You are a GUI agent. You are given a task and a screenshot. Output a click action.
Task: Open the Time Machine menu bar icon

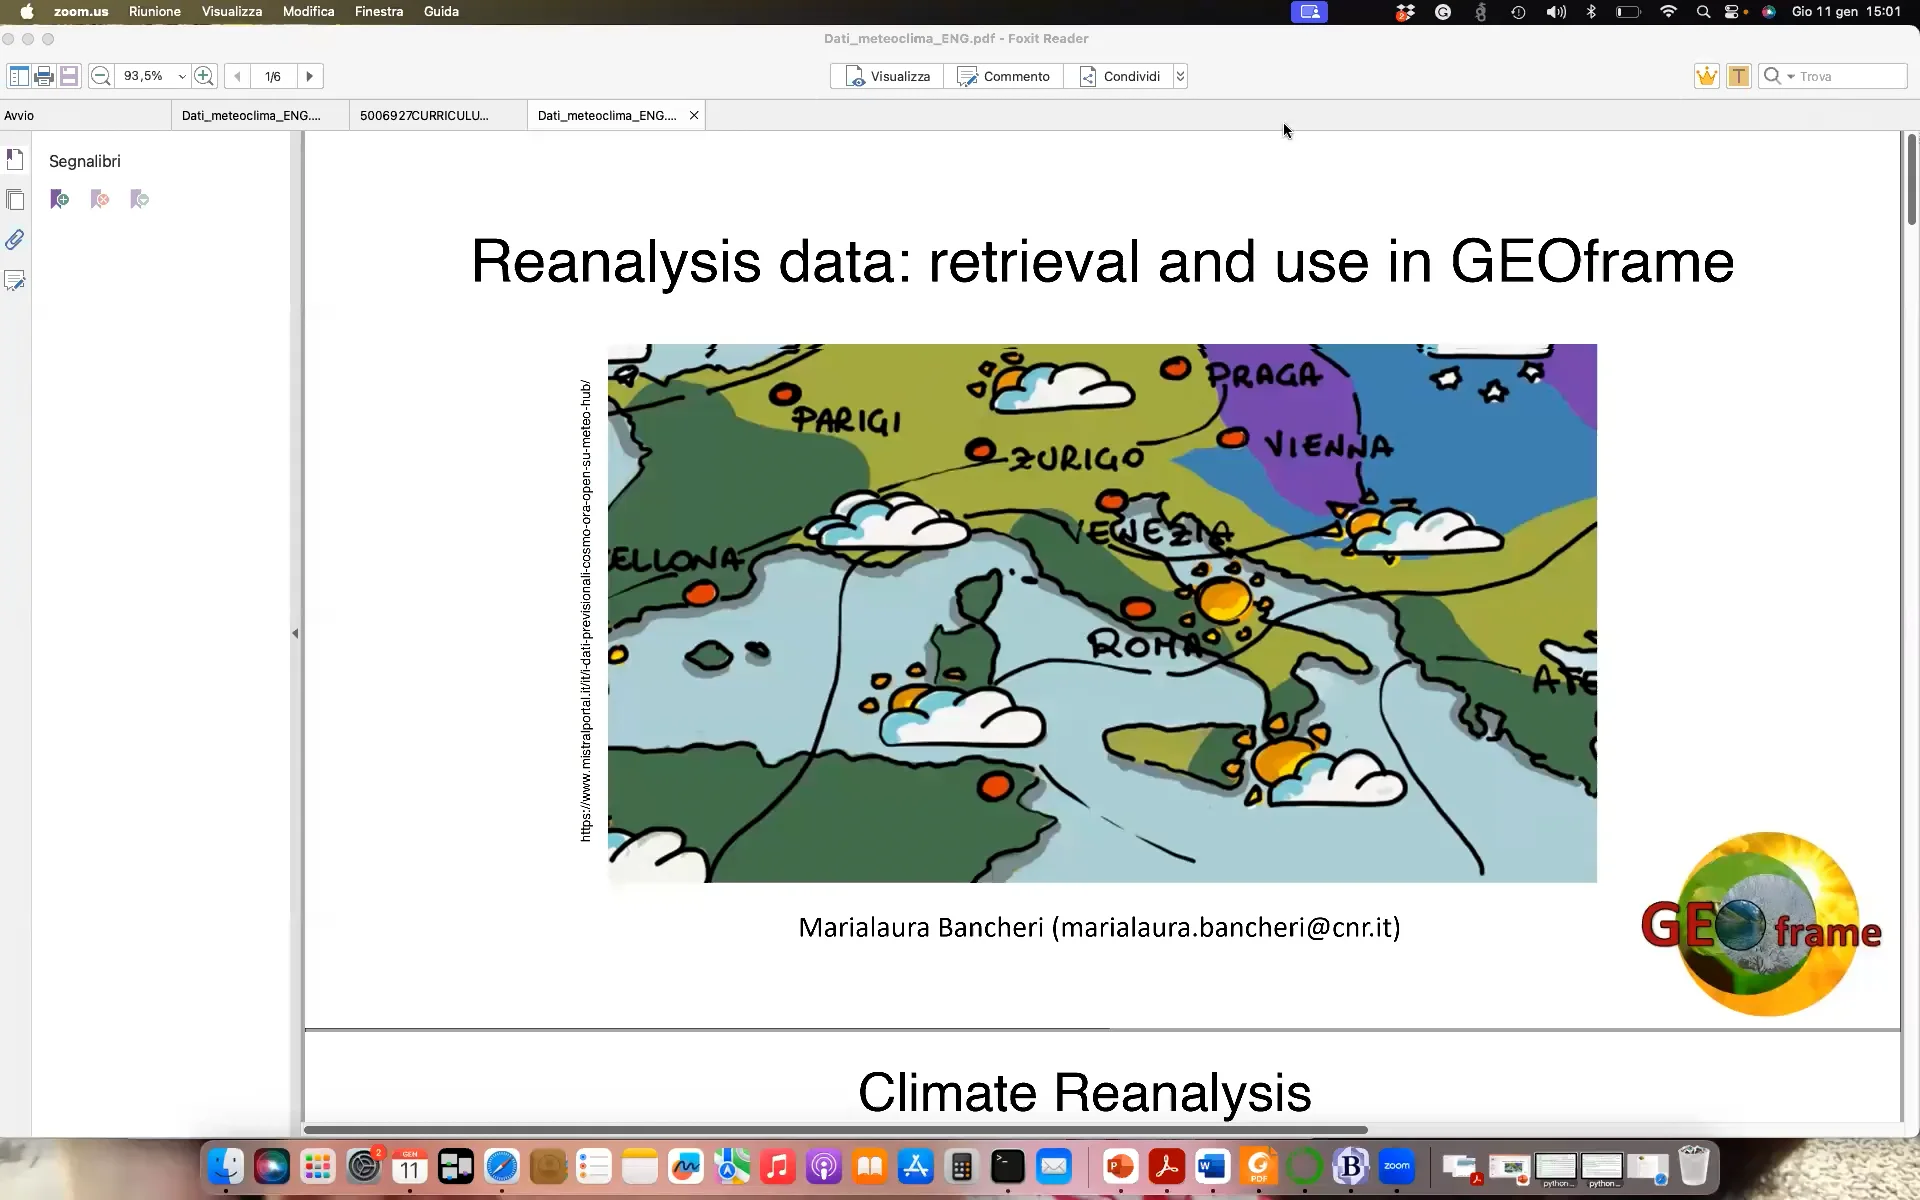(1518, 12)
